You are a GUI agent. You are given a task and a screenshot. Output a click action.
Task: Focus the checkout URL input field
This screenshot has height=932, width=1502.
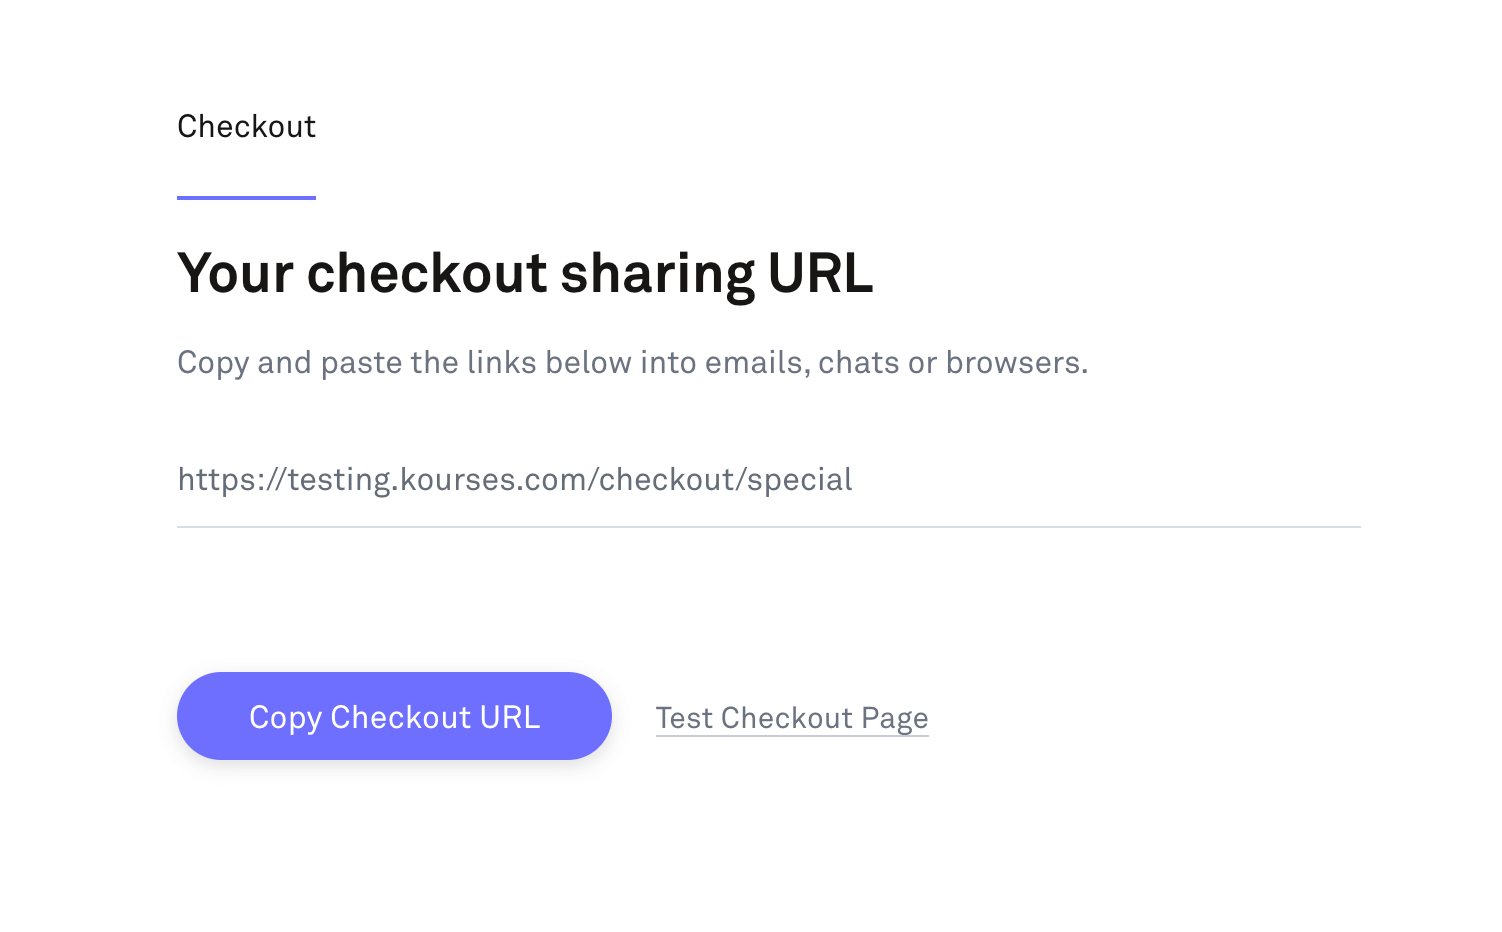768,480
